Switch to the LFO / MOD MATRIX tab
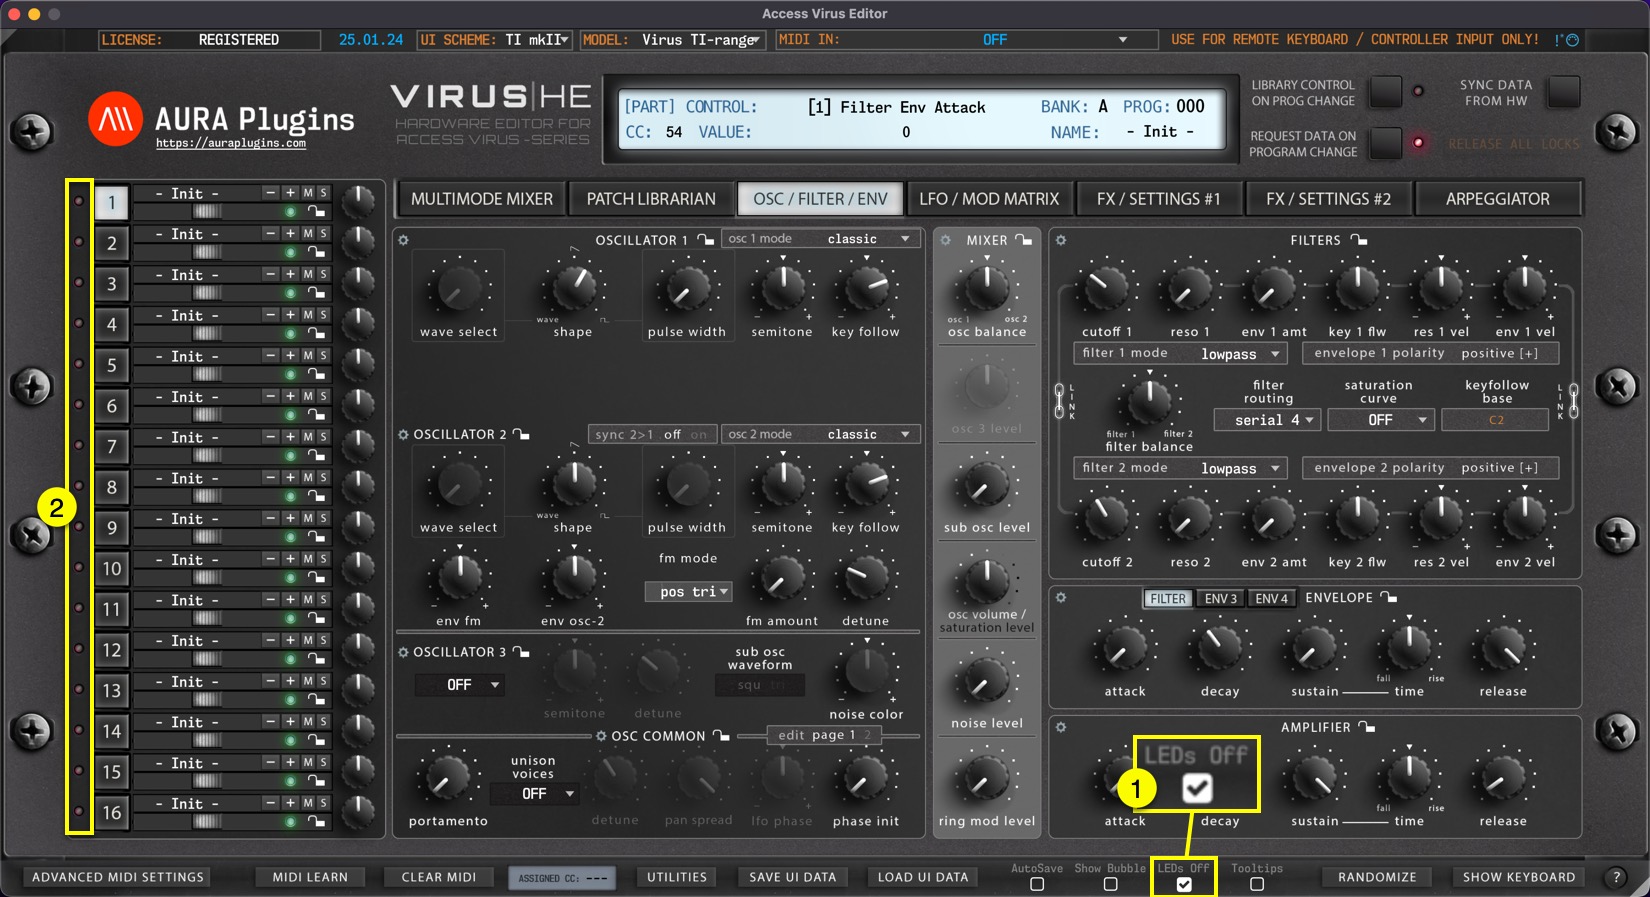 tap(988, 199)
